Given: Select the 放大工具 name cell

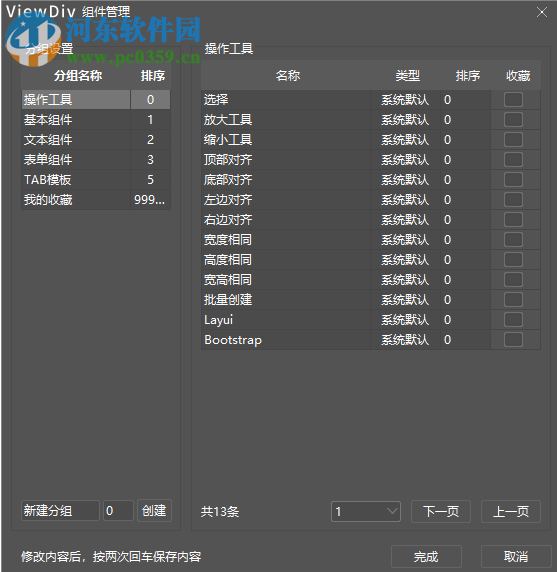Looking at the screenshot, I should (286, 120).
